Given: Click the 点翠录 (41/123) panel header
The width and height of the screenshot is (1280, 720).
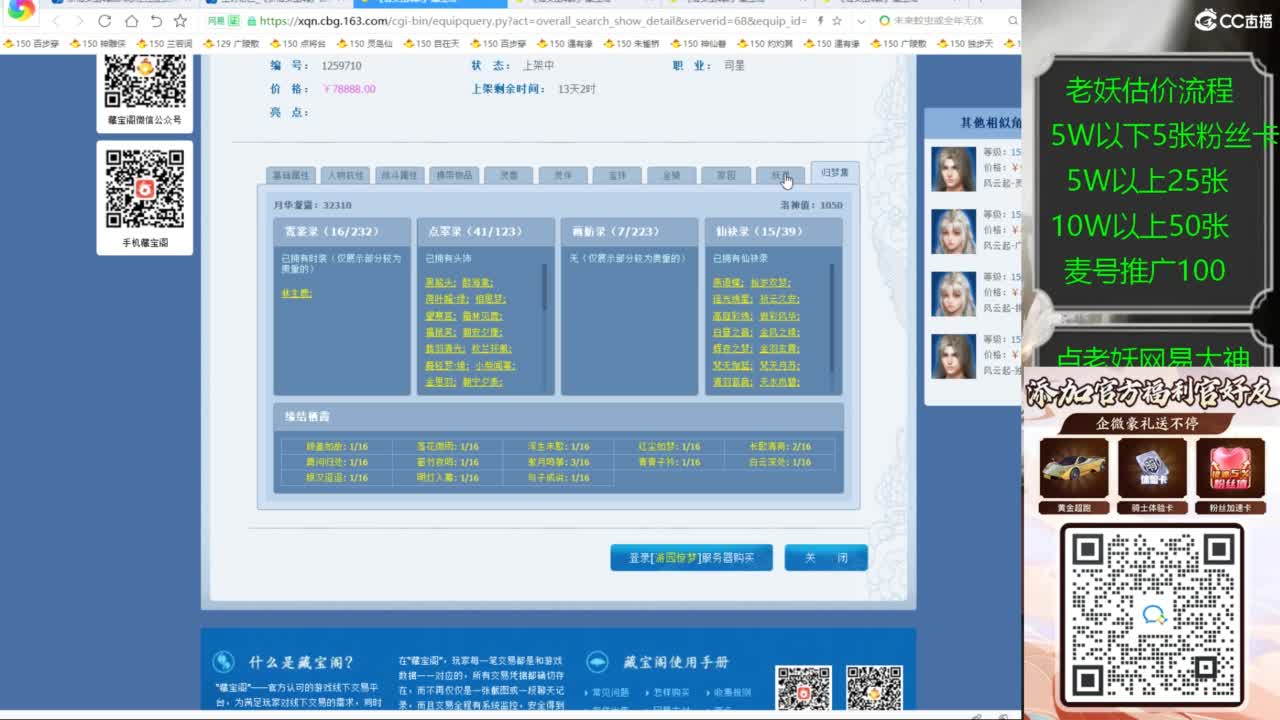Looking at the screenshot, I should [x=486, y=231].
